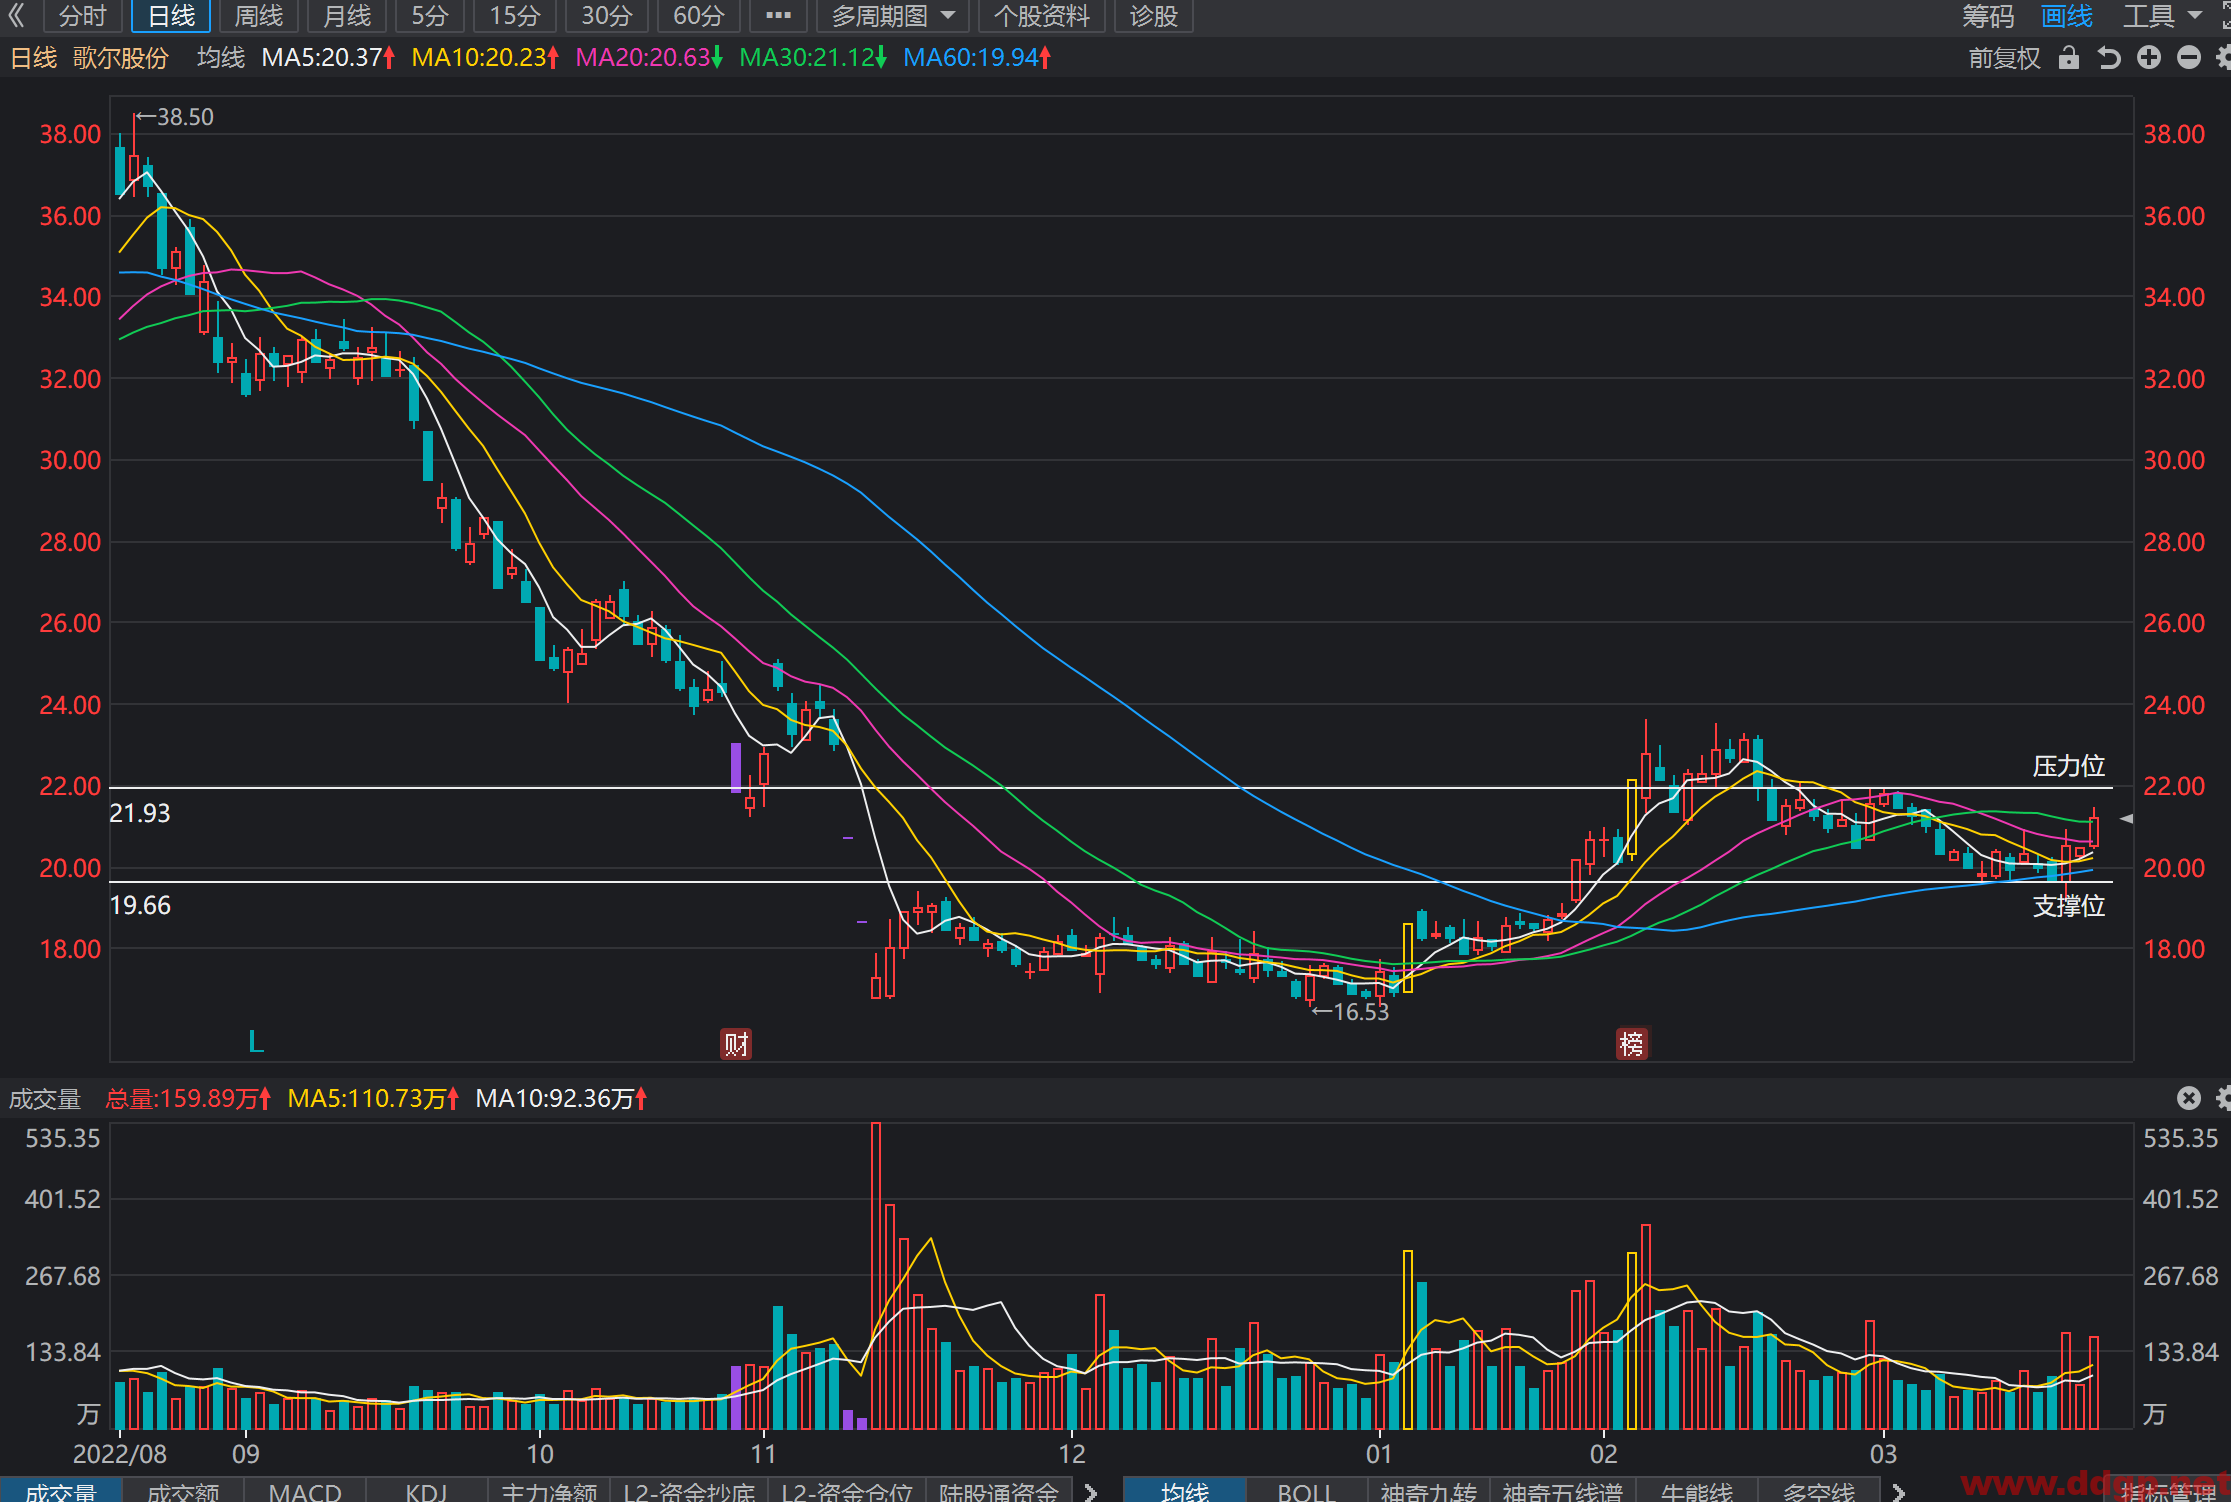Toggle the 画线 drawing mode
The image size is (2231, 1502).
[2067, 16]
